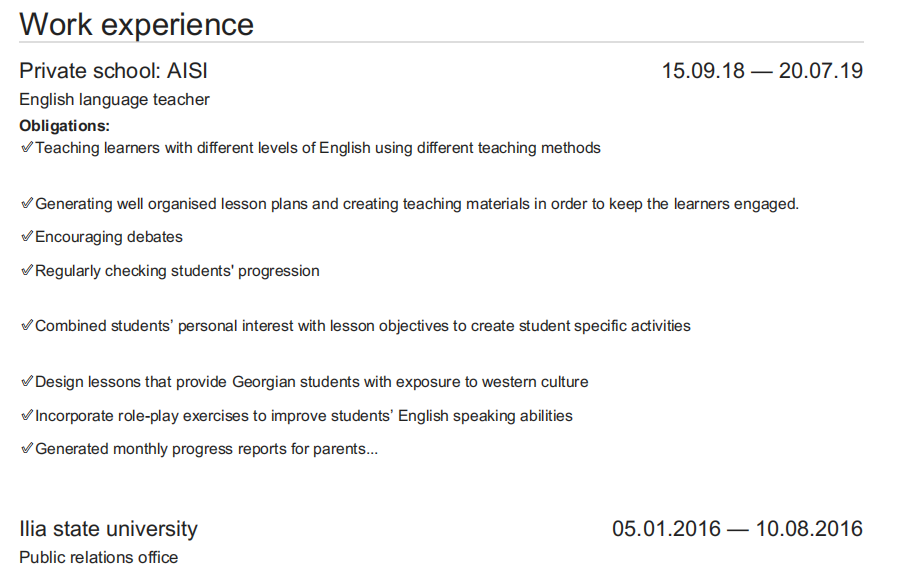
Task: Click the checkmark next to "Incorporate role-play exercises"
Action: click(27, 415)
